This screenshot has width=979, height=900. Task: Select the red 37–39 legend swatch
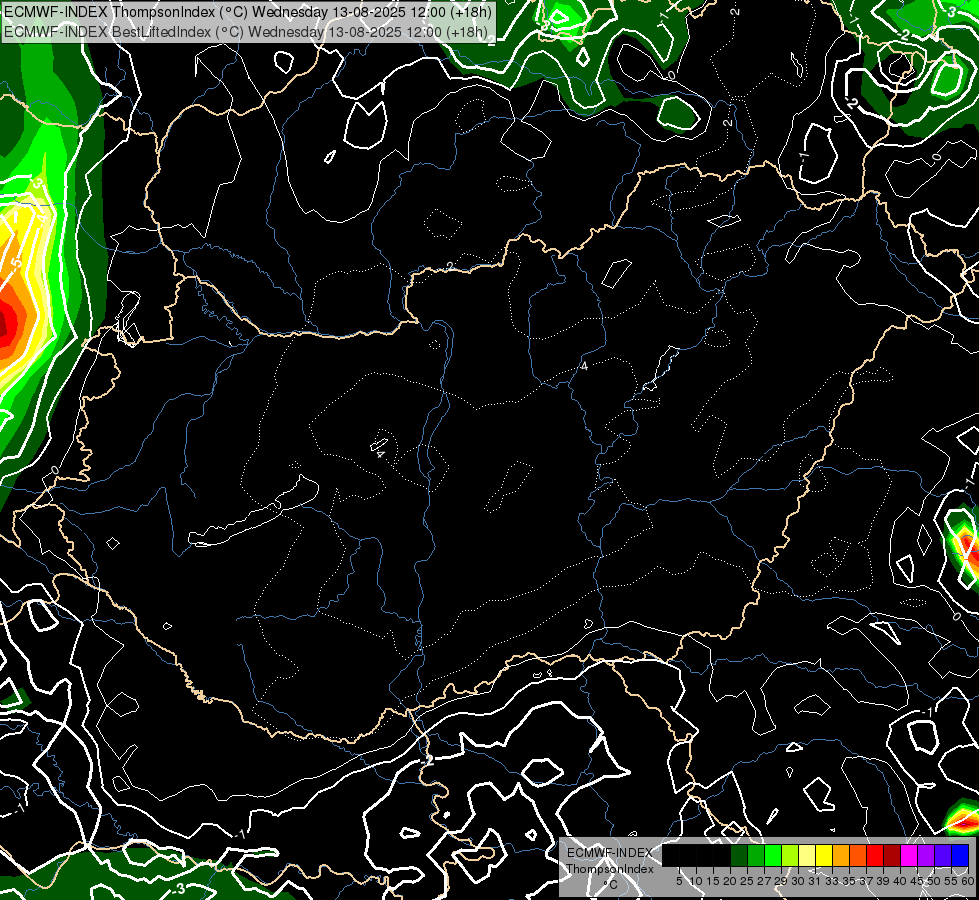tap(875, 855)
